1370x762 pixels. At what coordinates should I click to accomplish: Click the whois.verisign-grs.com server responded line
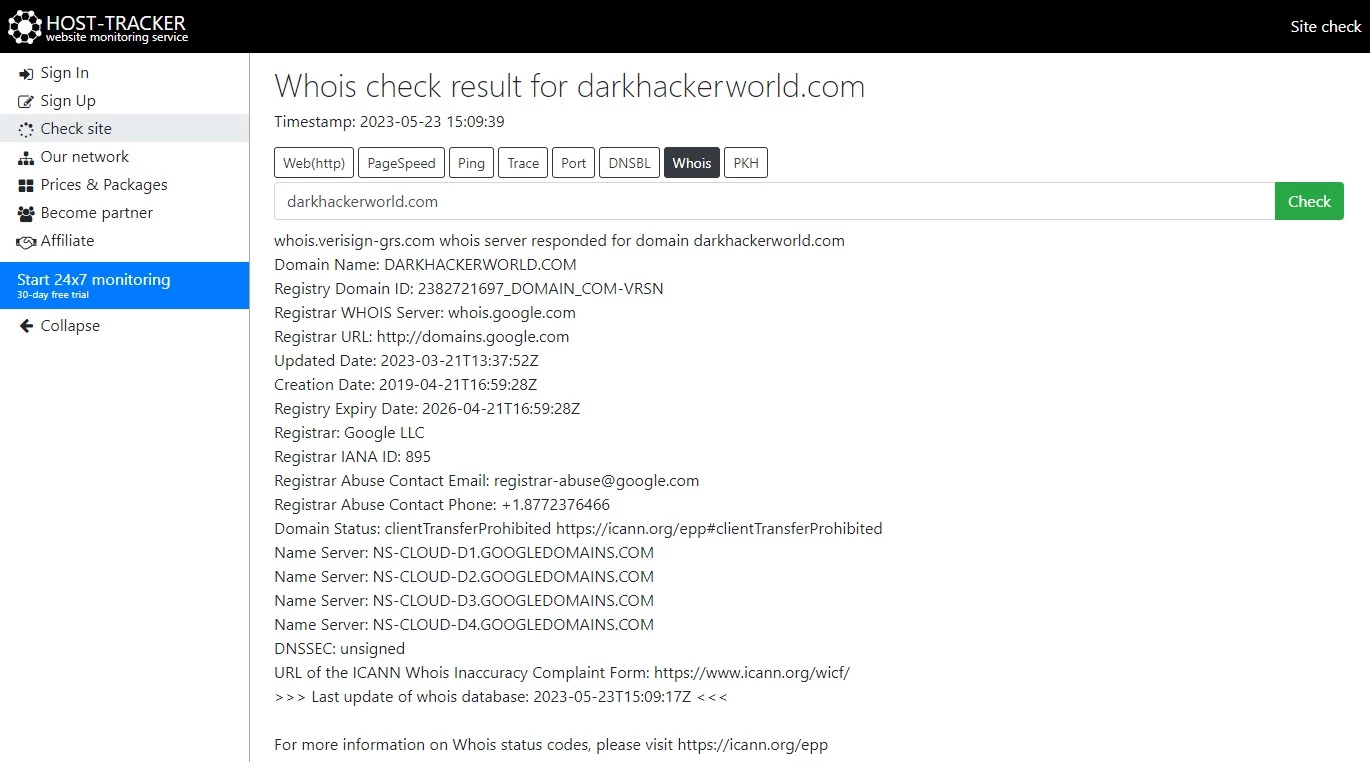pos(560,241)
